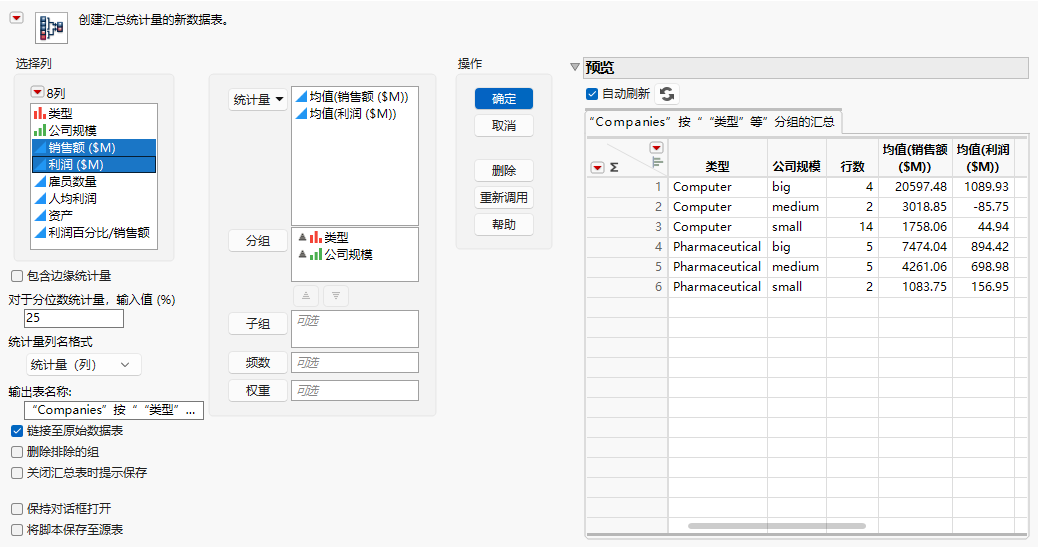
Task: Select the 销售额 ($M) column
Action: [x=94, y=148]
